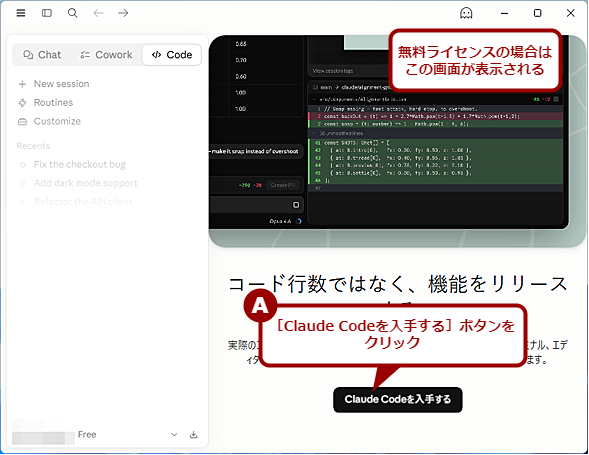Open recent 'Refactor the API client'
Viewport: 589px width, 455px height.
click(x=83, y=202)
